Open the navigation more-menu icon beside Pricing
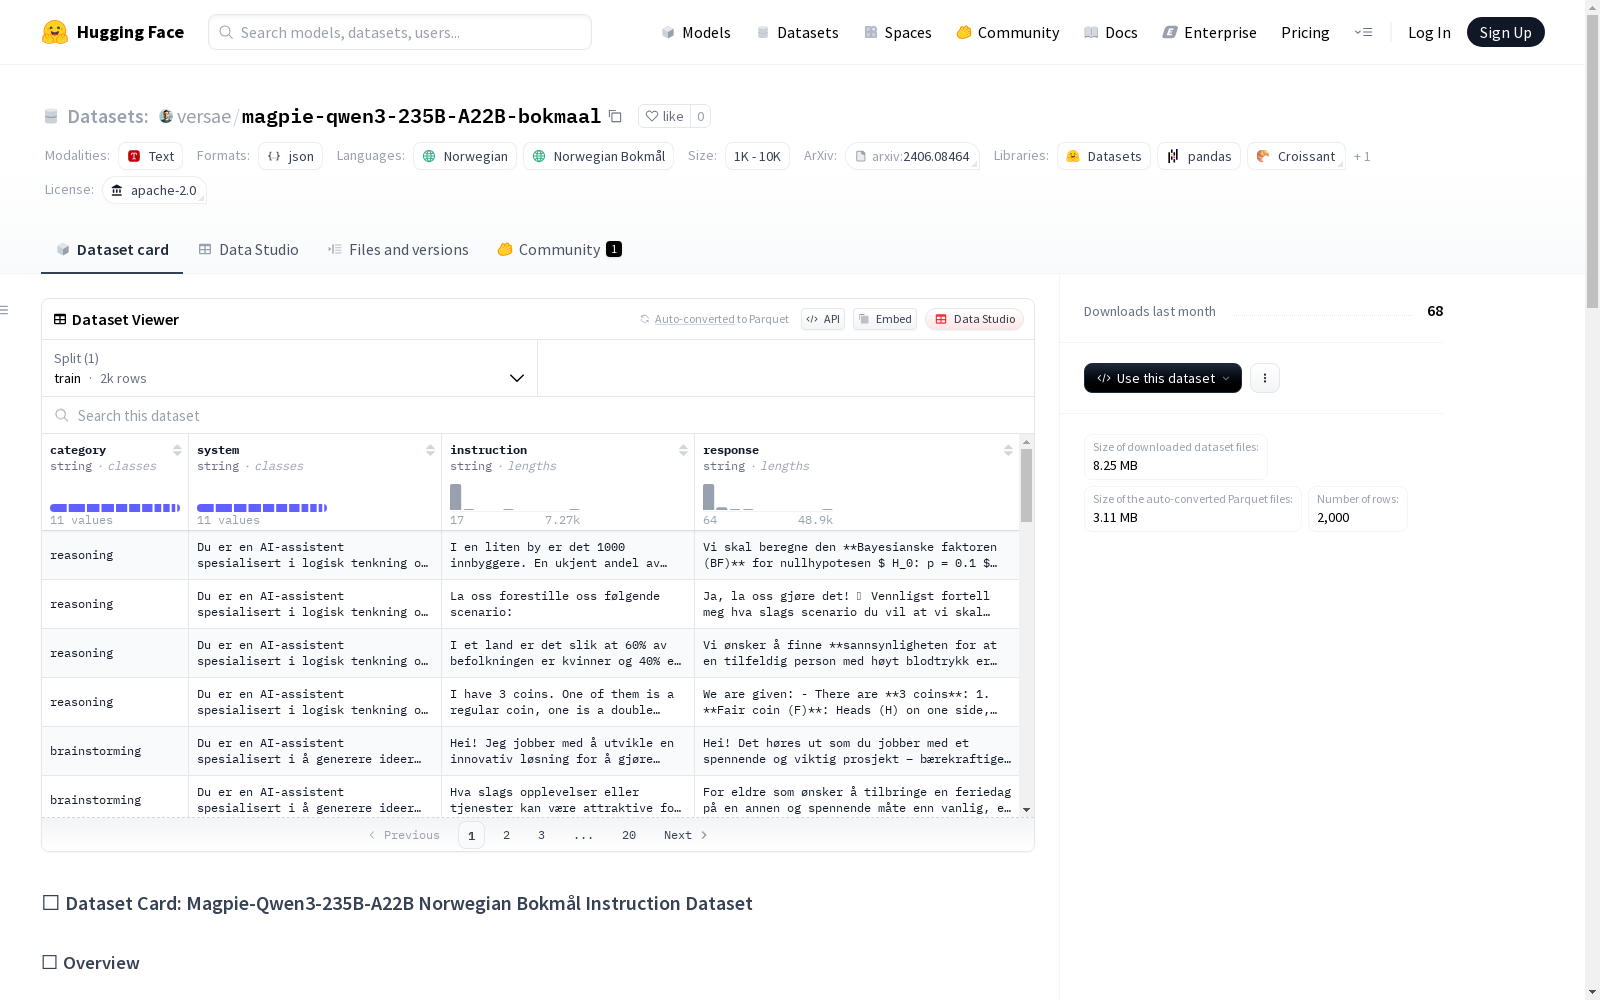Screen dimensions: 1600x1000 1363,32
